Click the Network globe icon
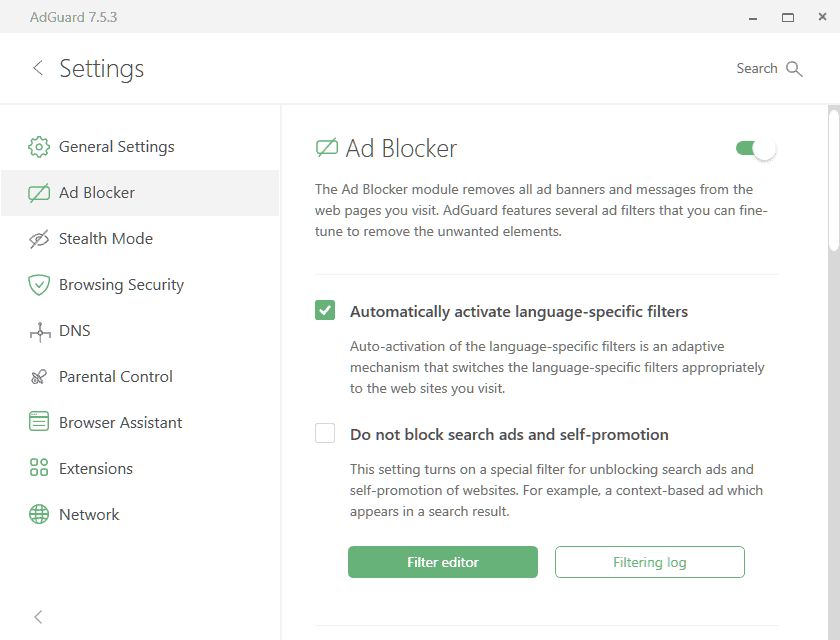The width and height of the screenshot is (840, 640). pos(38,514)
